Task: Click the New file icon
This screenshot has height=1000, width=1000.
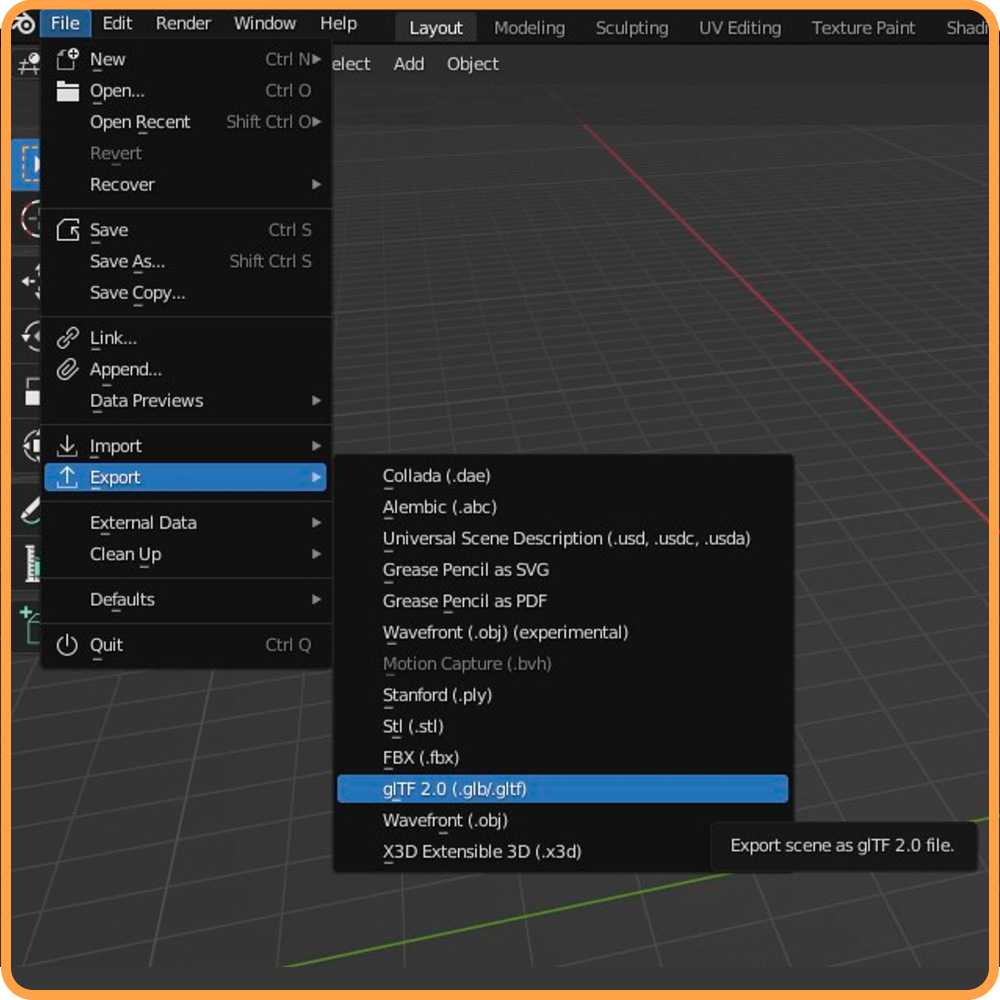Action: [68, 59]
